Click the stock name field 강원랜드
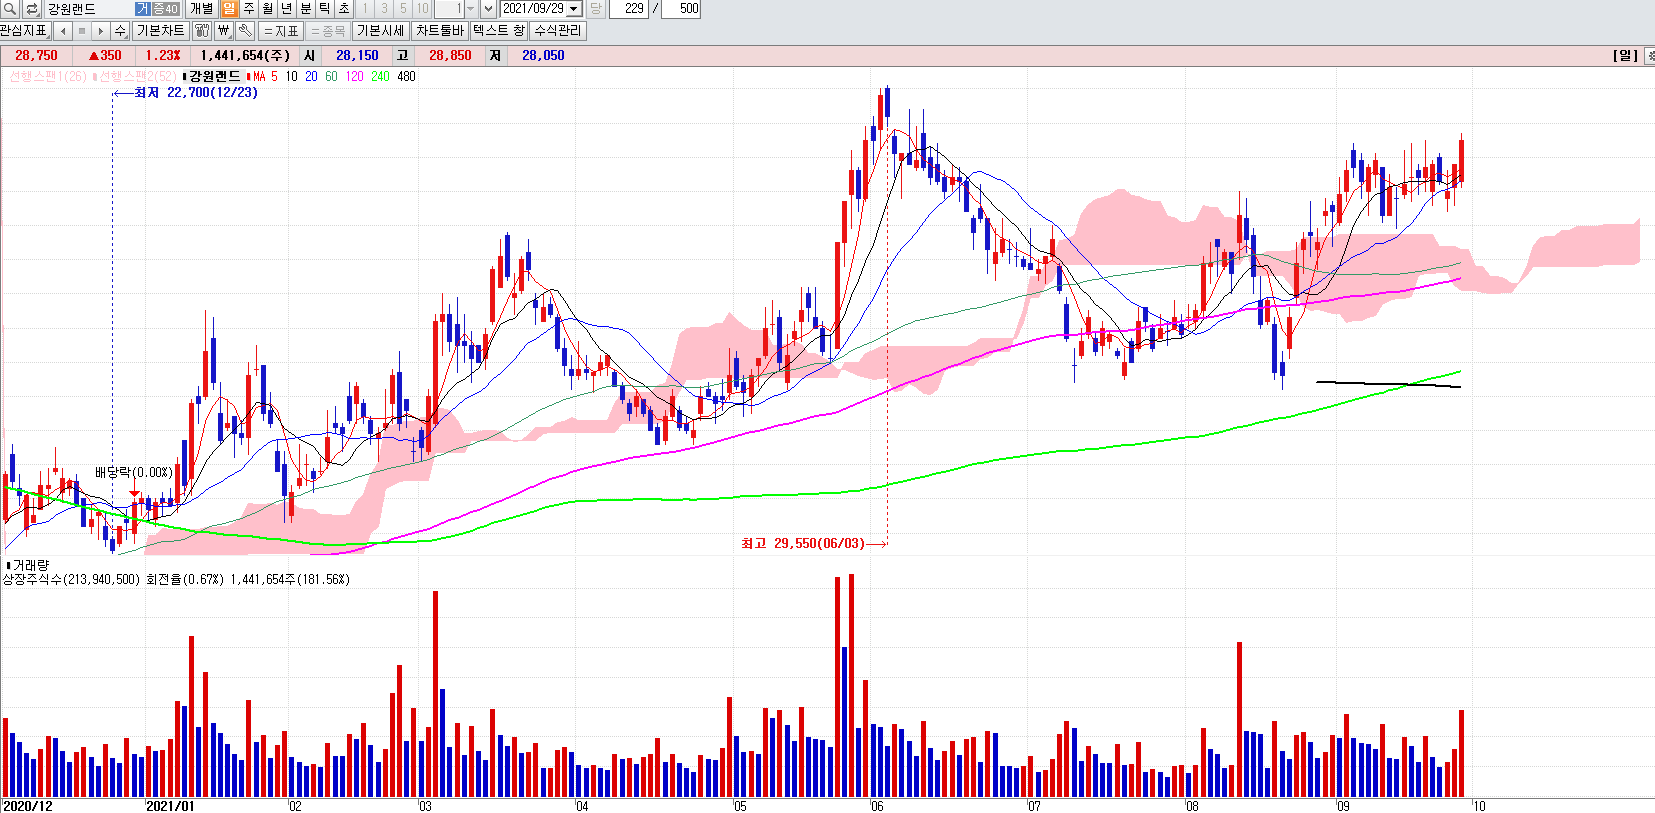1655x813 pixels. (x=88, y=9)
